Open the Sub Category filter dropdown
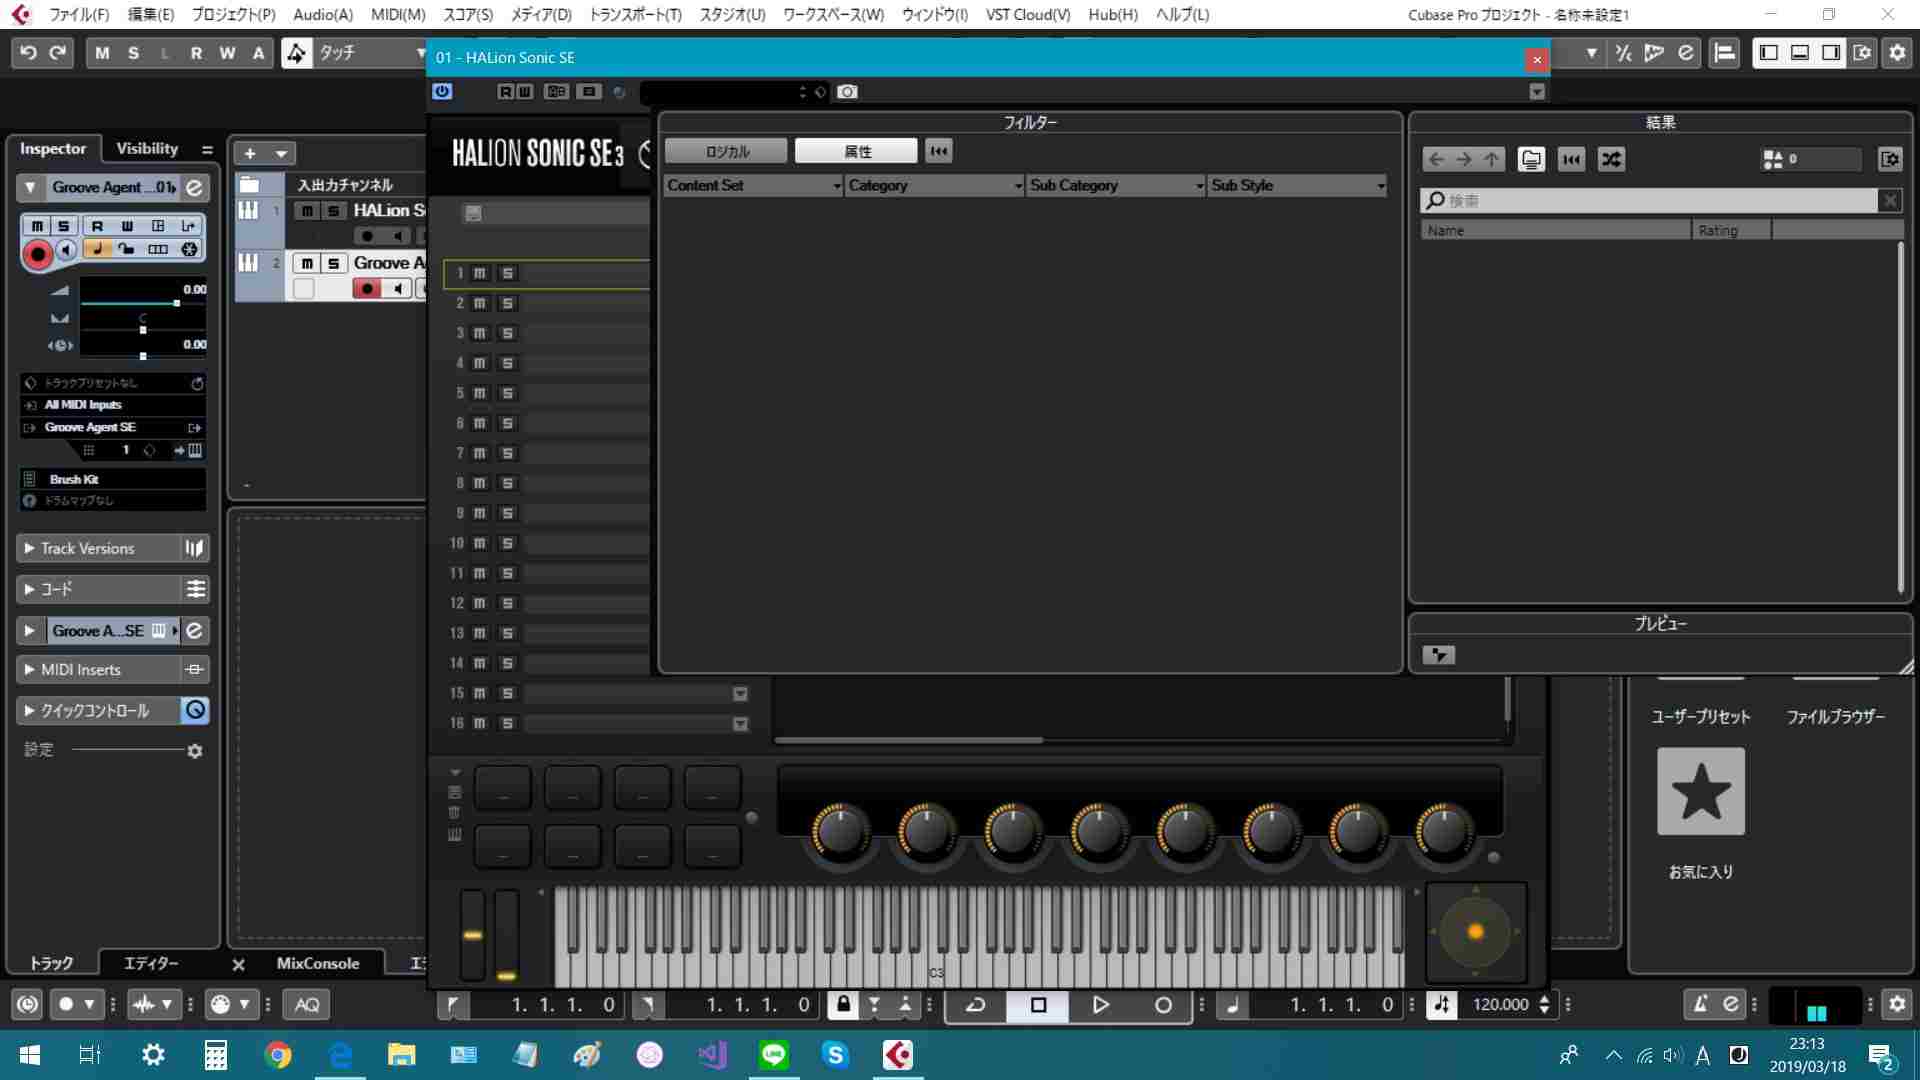 tap(1116, 185)
